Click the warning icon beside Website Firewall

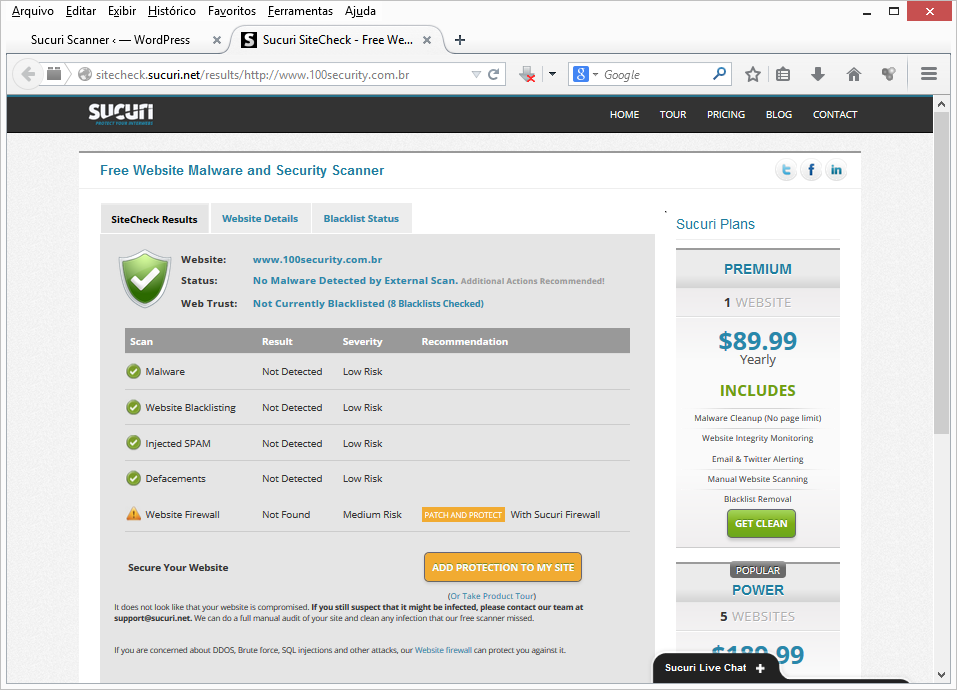[x=133, y=514]
